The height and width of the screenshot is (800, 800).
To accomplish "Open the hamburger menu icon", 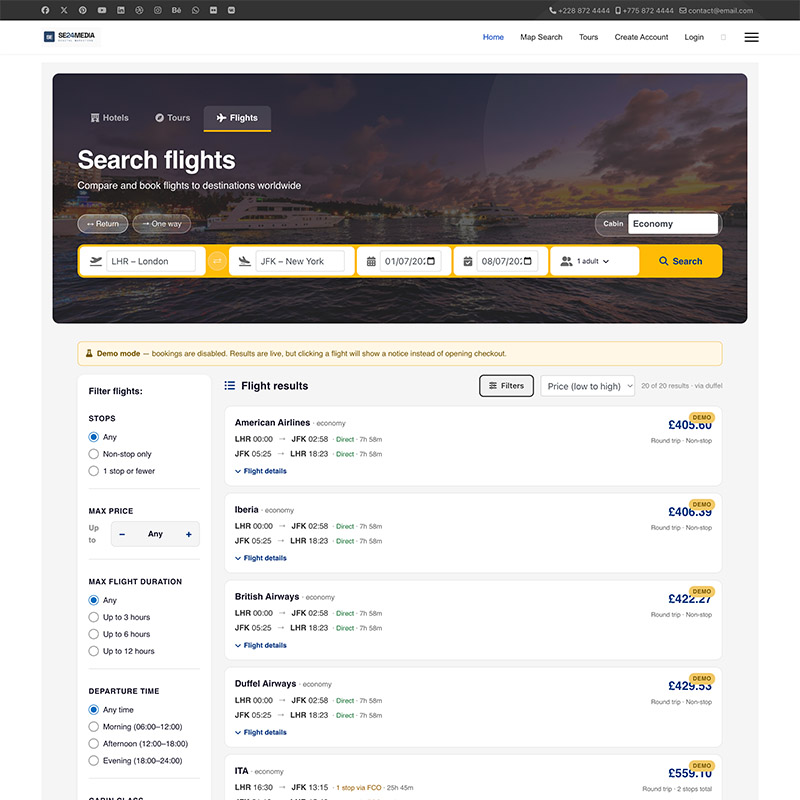I will (751, 37).
